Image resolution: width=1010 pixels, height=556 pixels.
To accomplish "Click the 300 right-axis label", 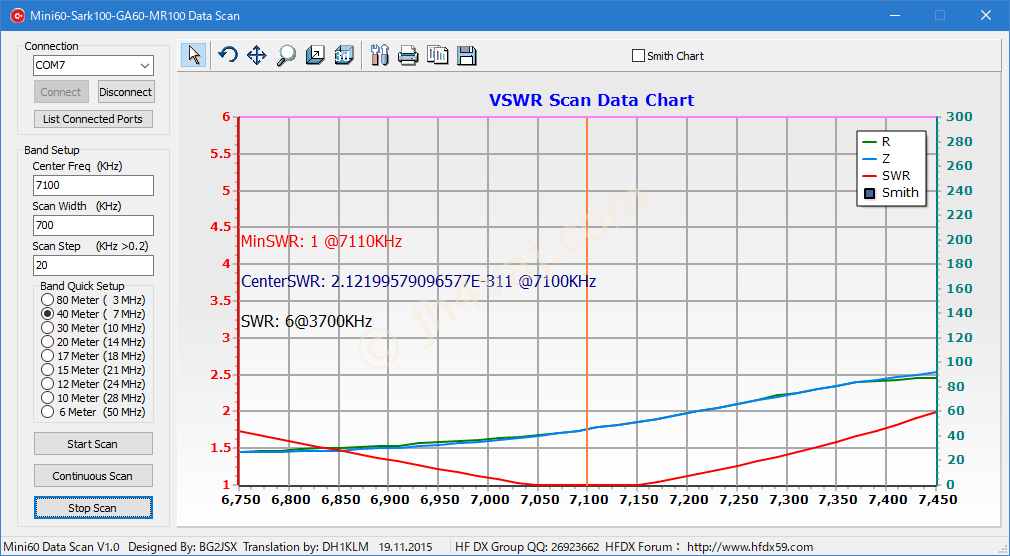I will tap(960, 117).
